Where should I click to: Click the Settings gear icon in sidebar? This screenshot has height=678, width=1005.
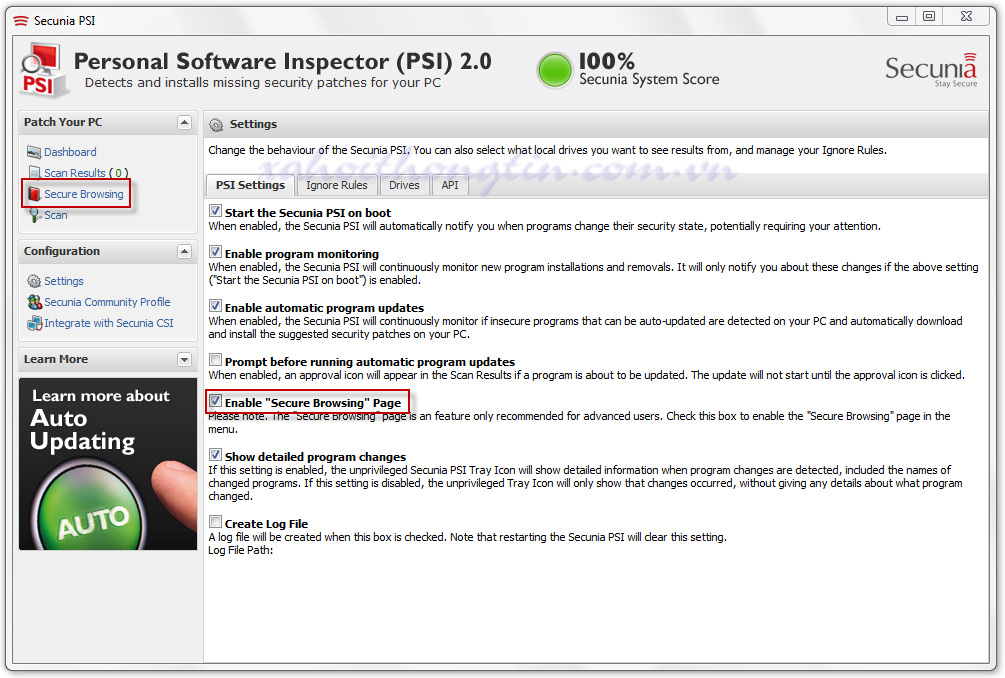[34, 281]
